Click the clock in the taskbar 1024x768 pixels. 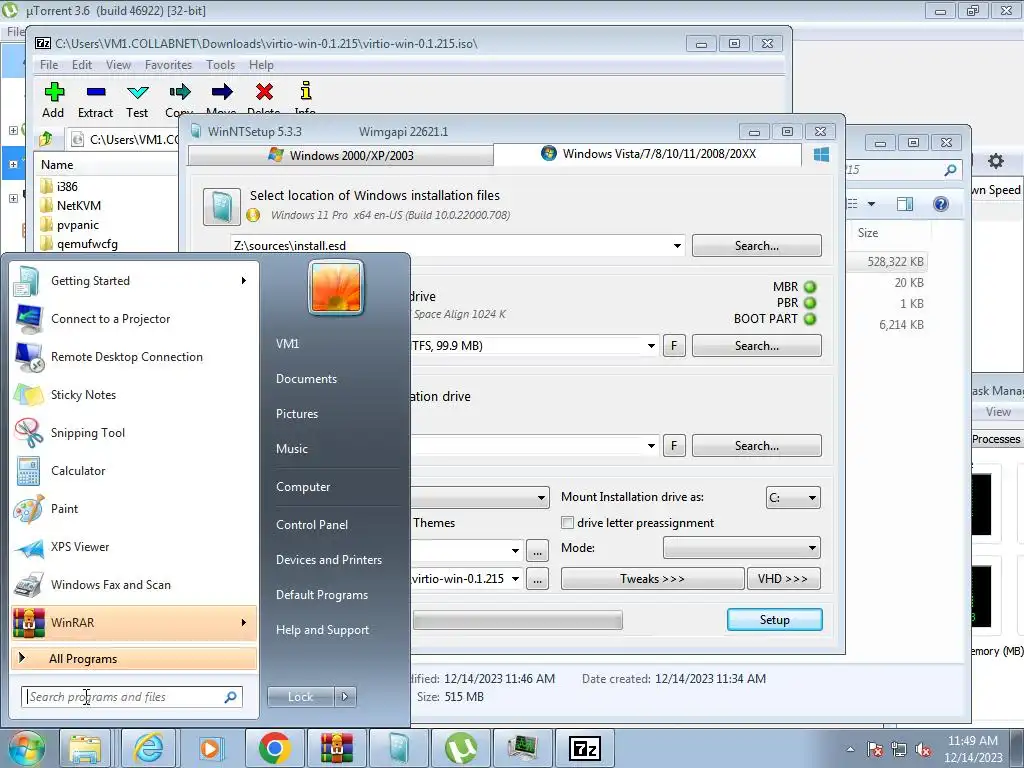[972, 749]
